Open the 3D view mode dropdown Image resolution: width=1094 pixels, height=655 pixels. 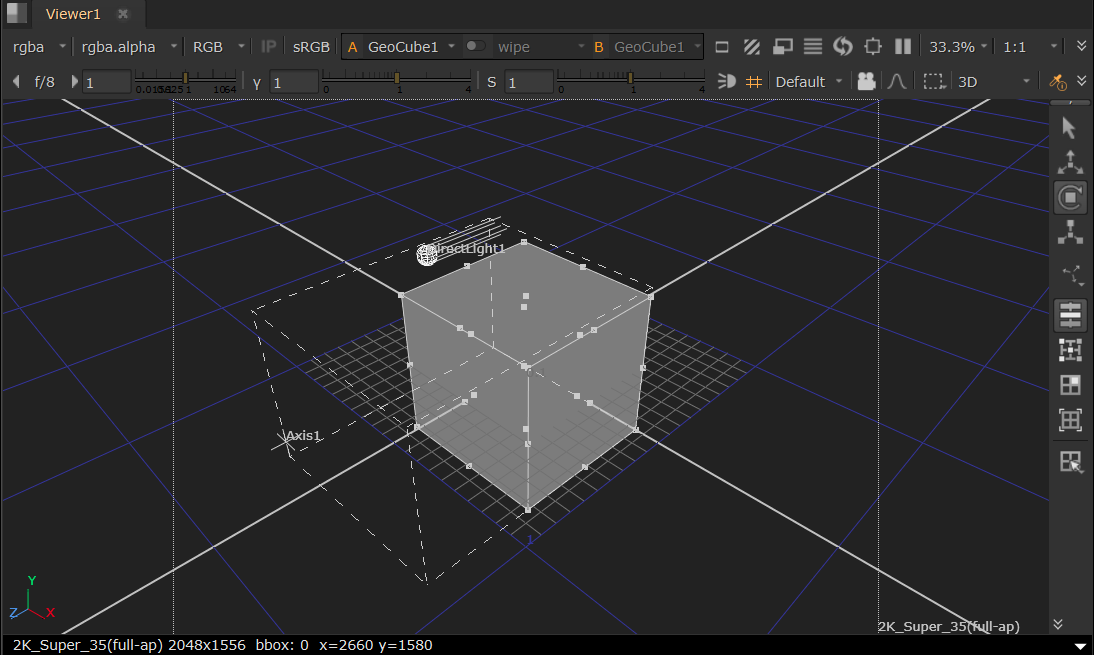(992, 82)
